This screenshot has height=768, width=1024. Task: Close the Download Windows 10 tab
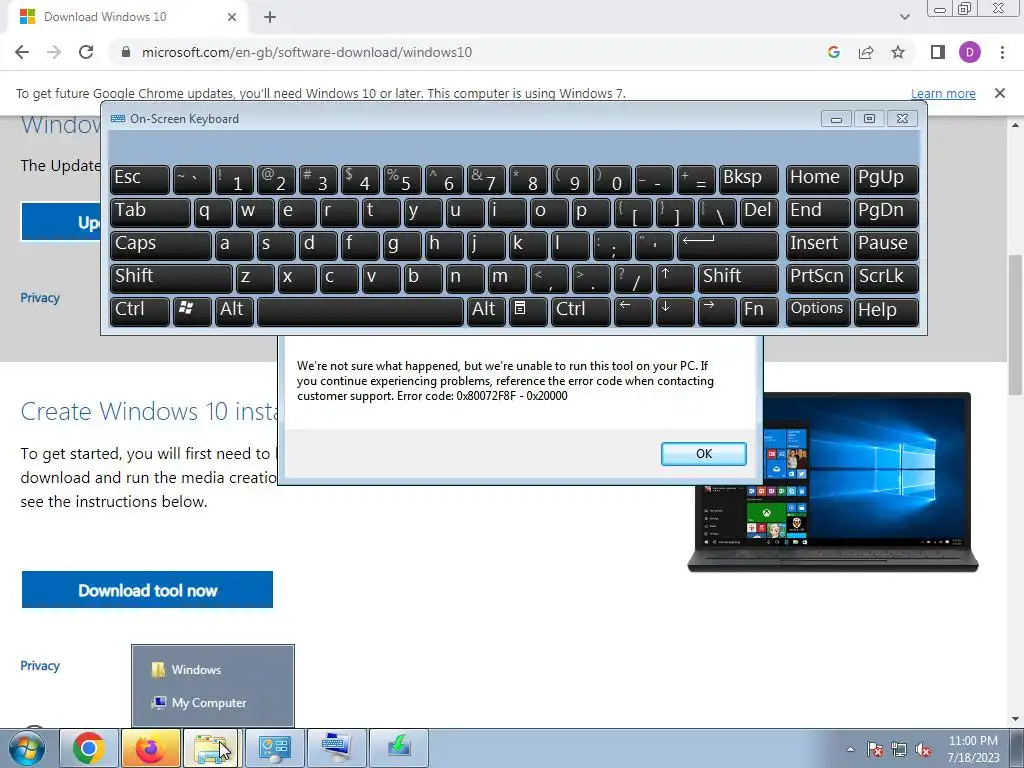[x=232, y=17]
